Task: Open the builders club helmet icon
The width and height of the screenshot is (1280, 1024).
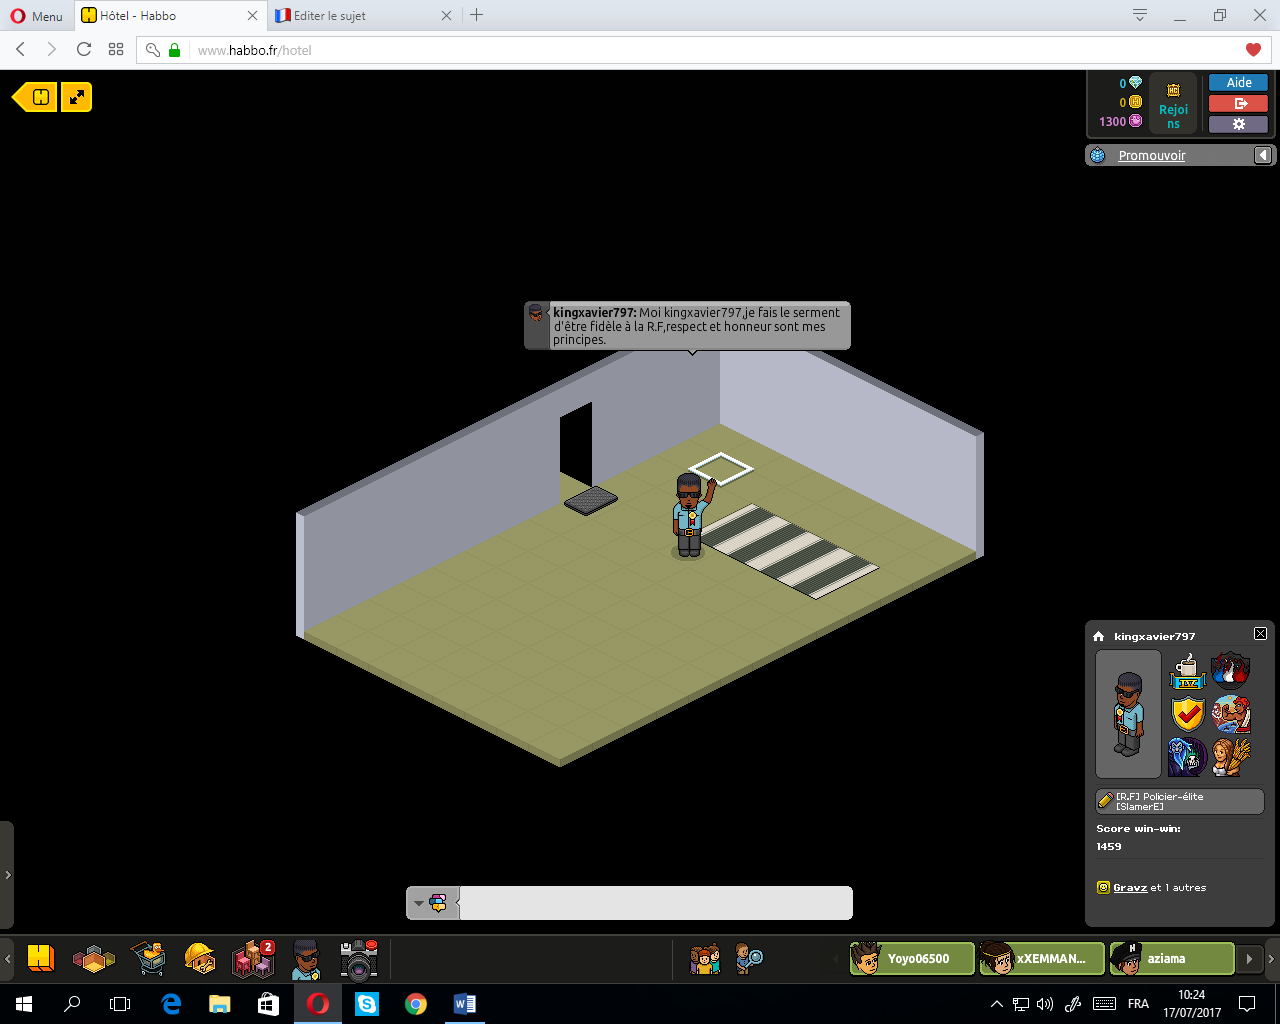Action: [x=200, y=959]
